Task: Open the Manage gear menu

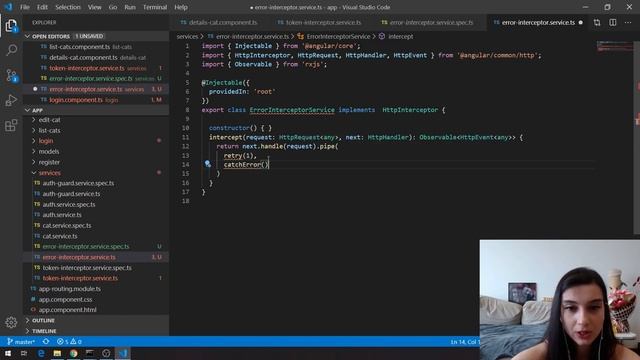Action: (x=11, y=322)
